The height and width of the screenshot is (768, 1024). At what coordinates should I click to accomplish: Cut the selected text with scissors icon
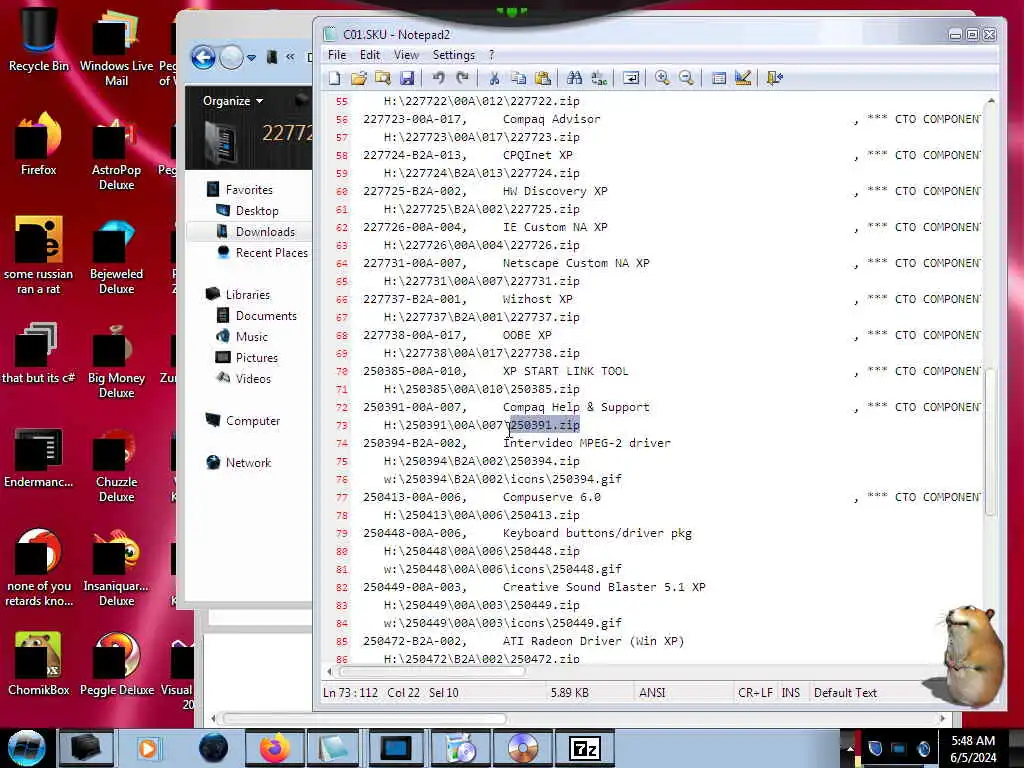[494, 78]
